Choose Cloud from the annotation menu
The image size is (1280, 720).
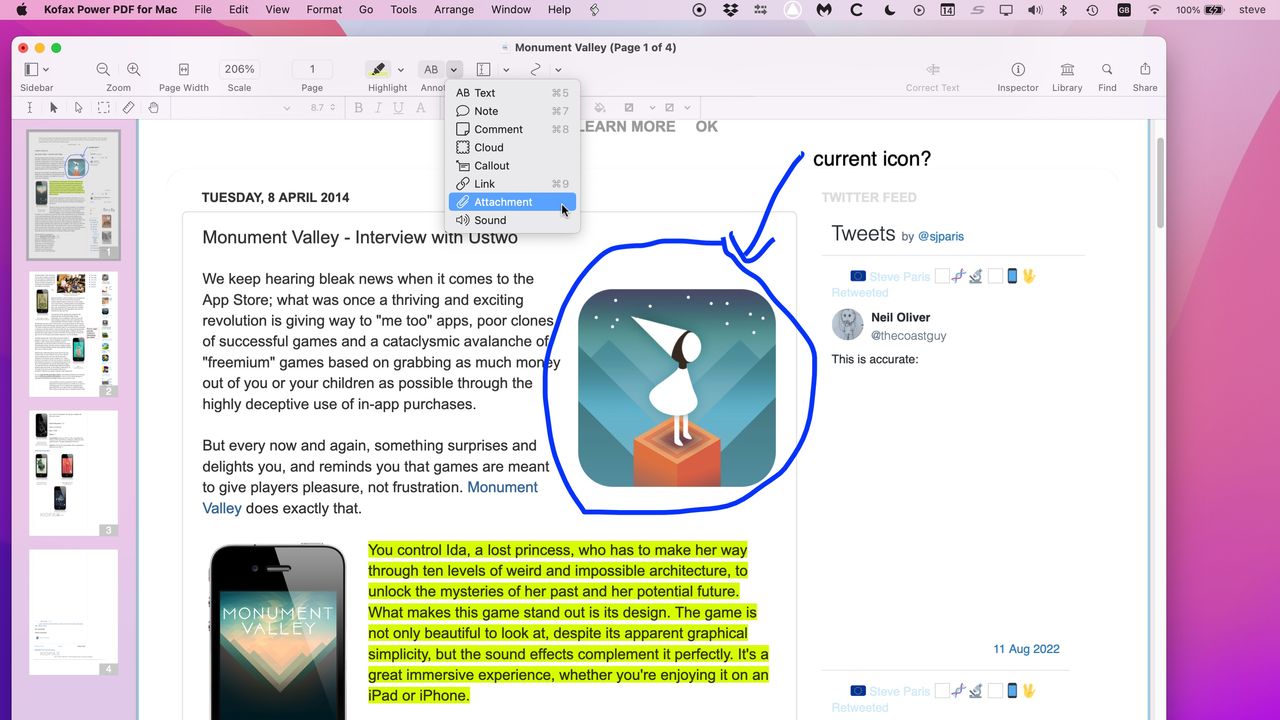coord(512,147)
